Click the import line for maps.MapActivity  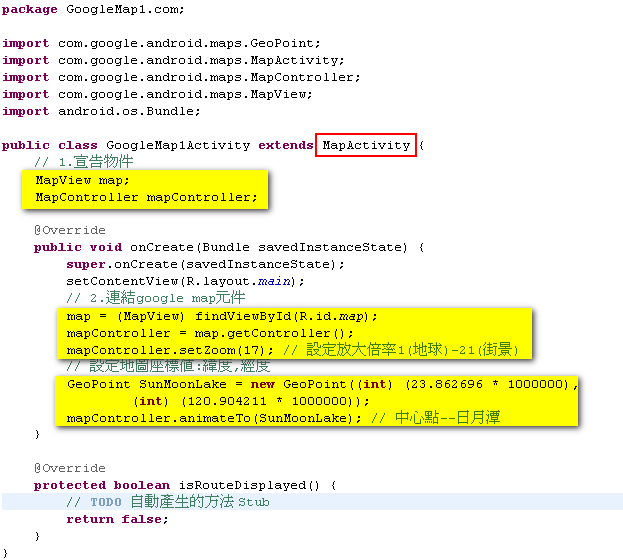(x=173, y=60)
